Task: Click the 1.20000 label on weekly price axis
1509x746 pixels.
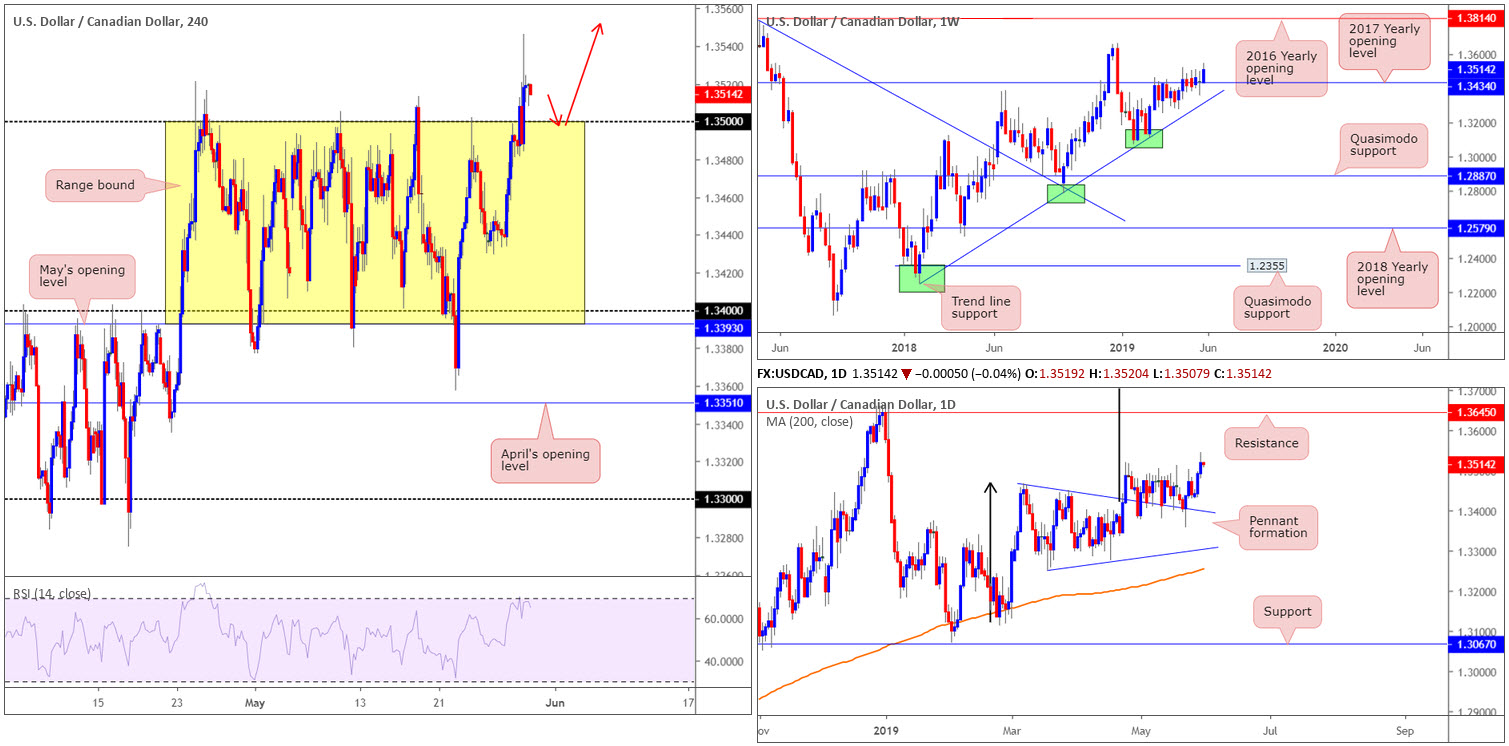Action: [x=1476, y=327]
